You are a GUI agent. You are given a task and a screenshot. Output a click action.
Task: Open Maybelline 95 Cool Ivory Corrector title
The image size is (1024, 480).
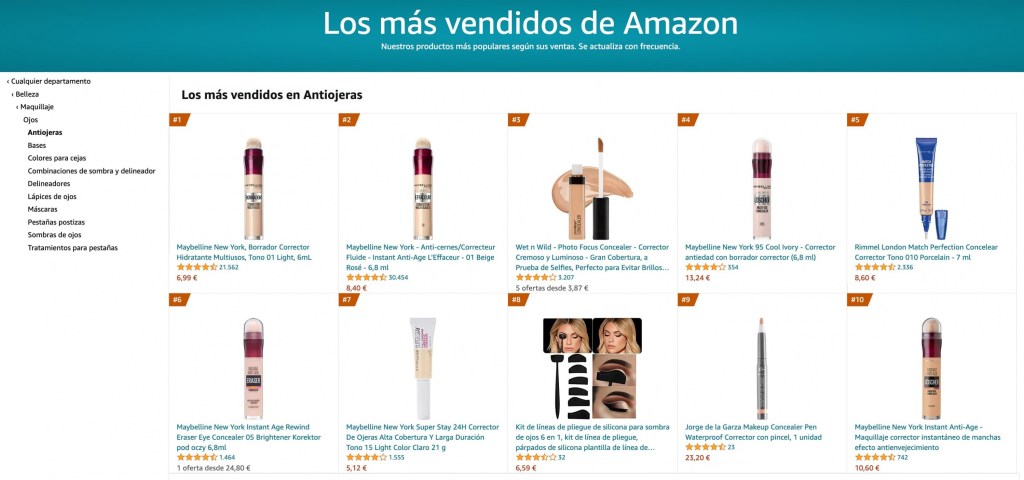point(760,252)
